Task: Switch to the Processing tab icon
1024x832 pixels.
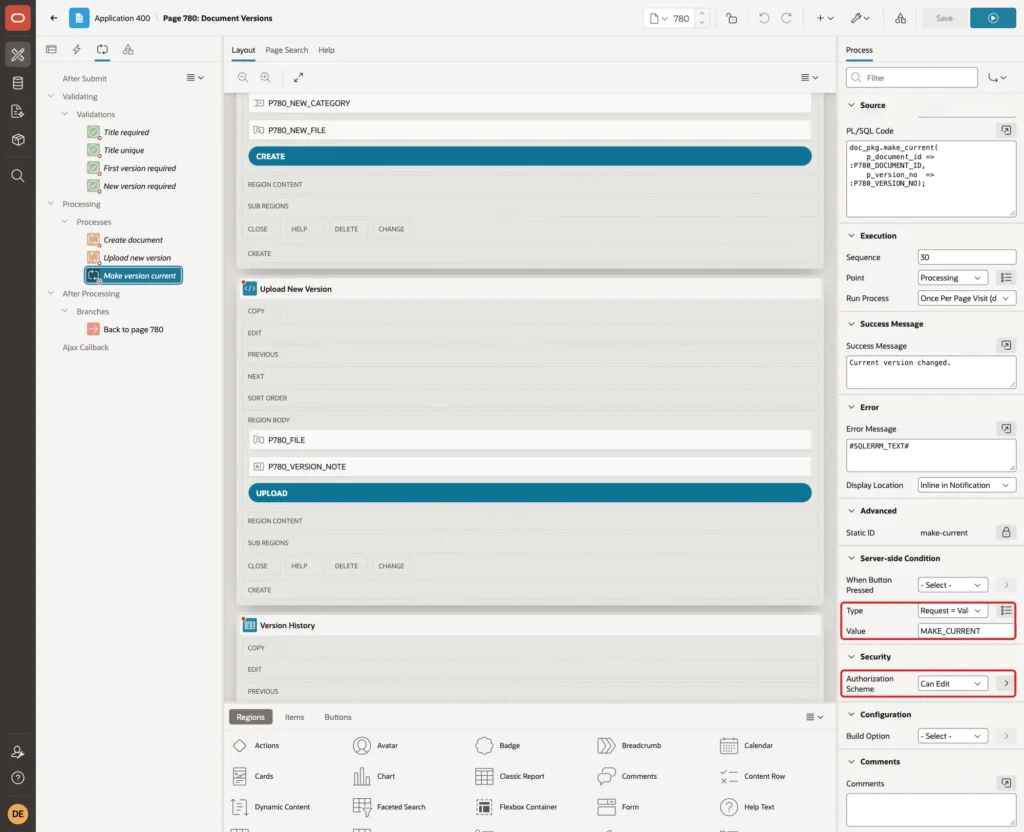Action: pos(103,50)
